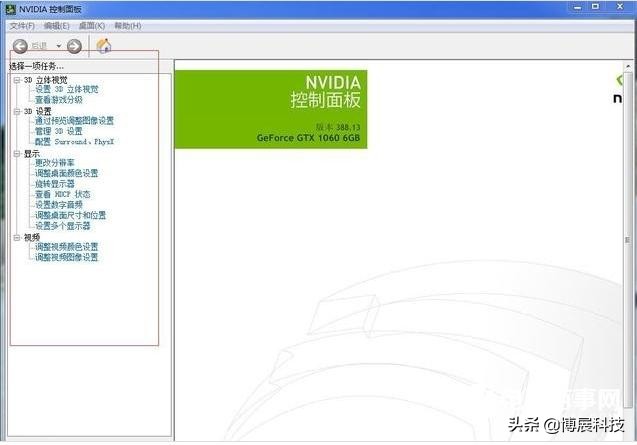This screenshot has width=637, height=445.
Task: Select 设置多个显示器 in the tree
Action: 63,226
